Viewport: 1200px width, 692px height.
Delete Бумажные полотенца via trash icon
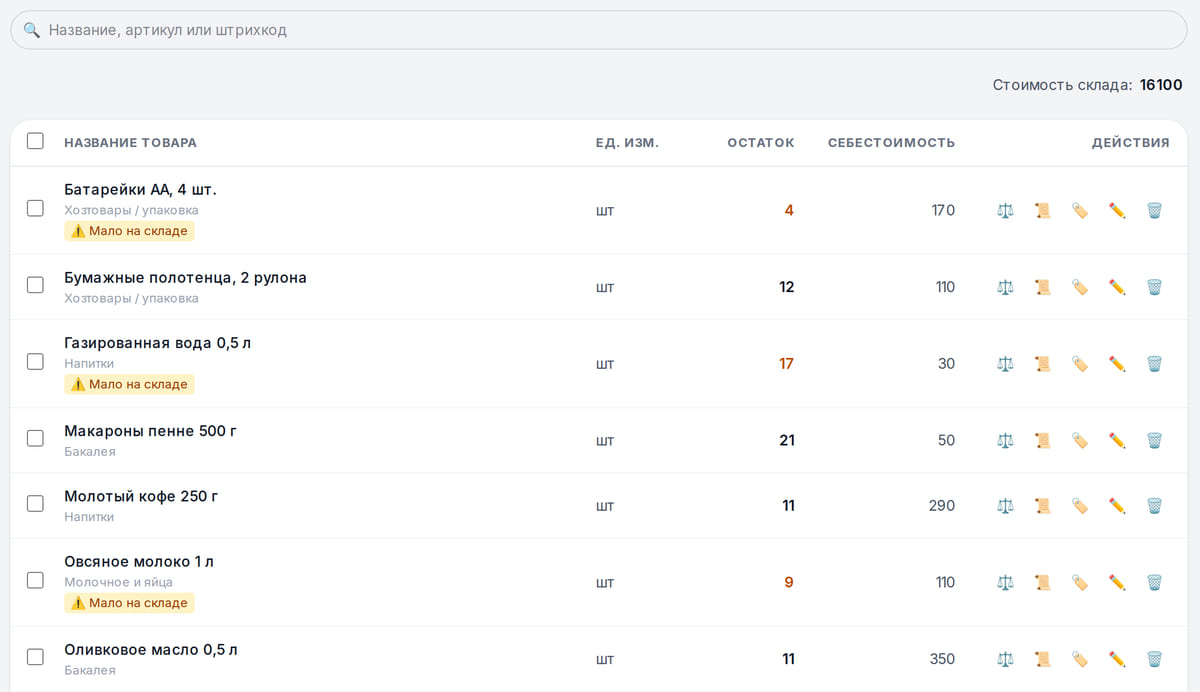coord(1154,287)
